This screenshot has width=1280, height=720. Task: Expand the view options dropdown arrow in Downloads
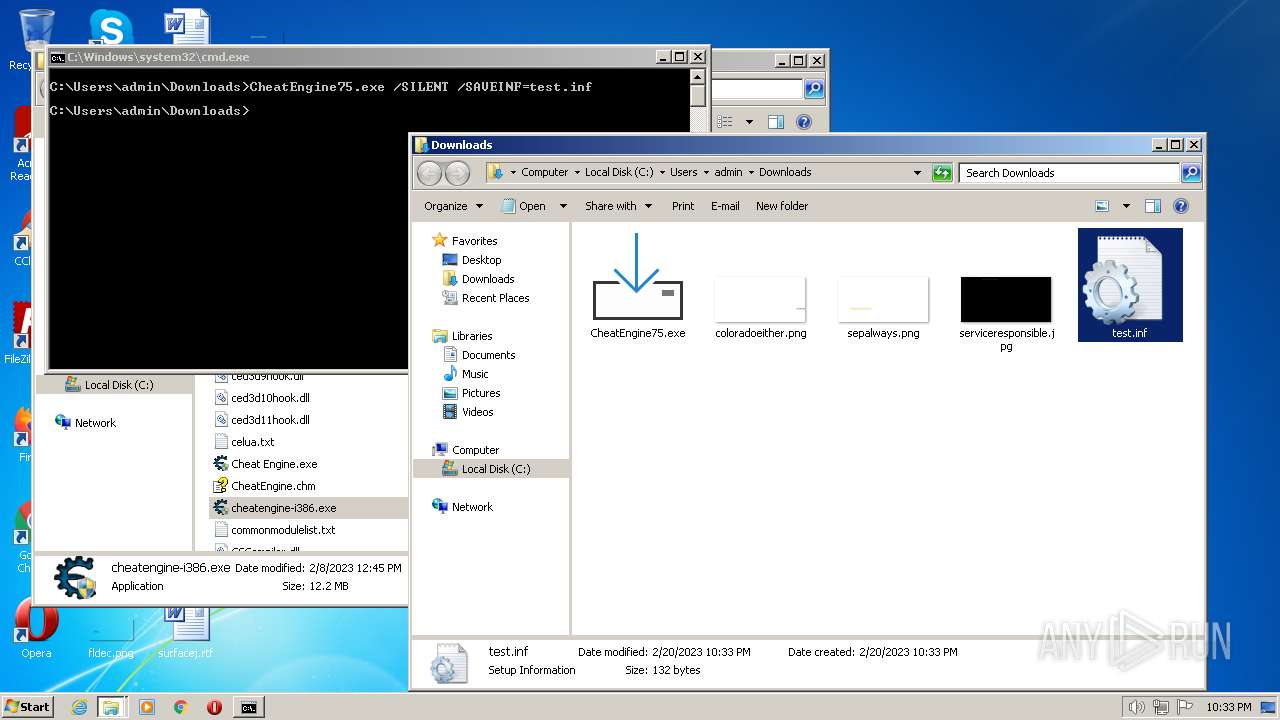click(1126, 206)
